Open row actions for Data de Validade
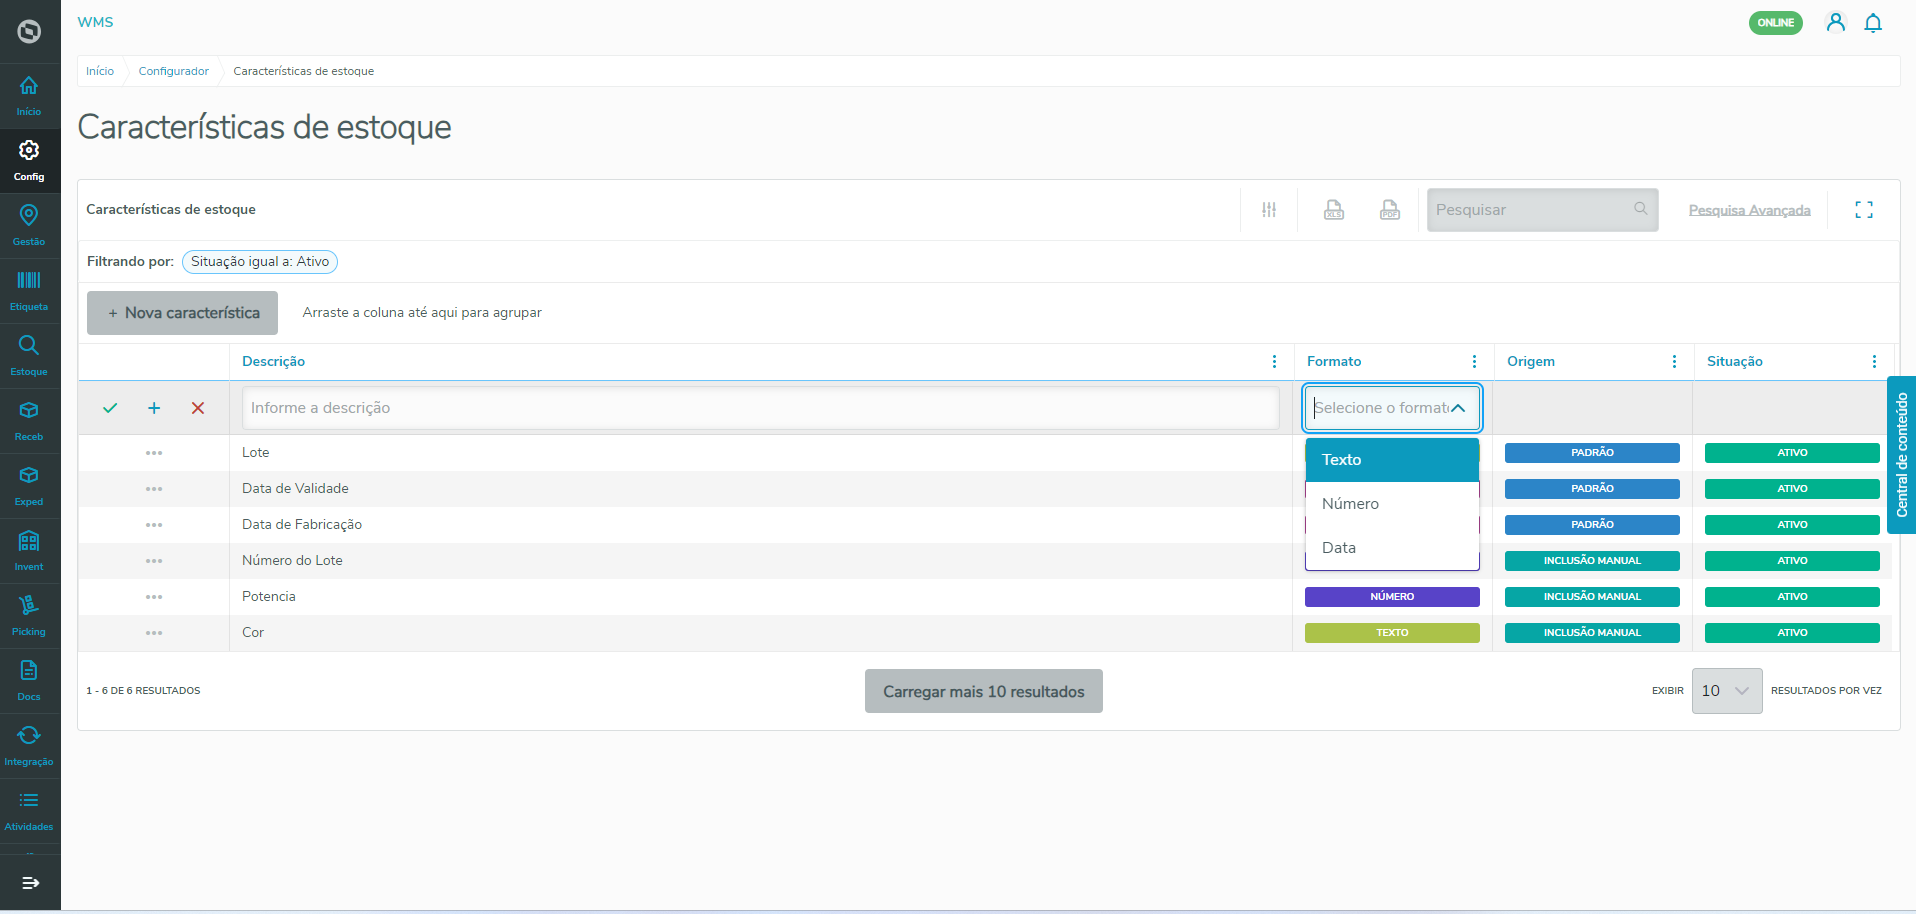 [x=154, y=489]
